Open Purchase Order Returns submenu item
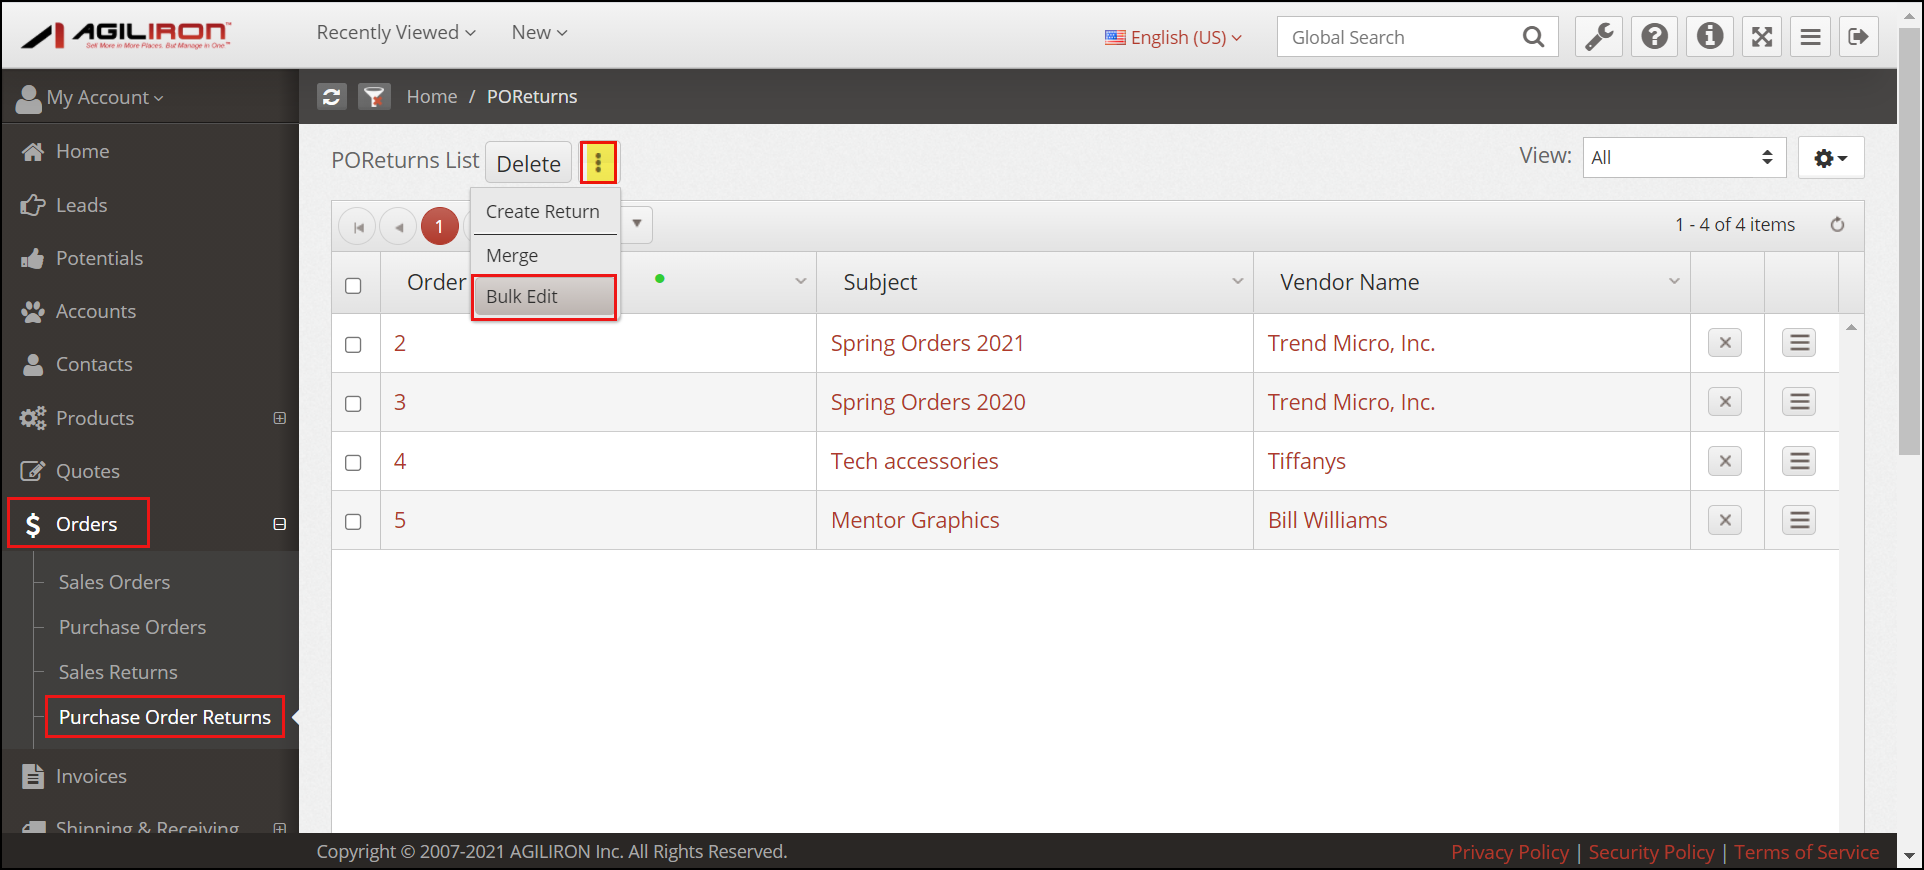Viewport: 1924px width, 870px height. pos(165,717)
